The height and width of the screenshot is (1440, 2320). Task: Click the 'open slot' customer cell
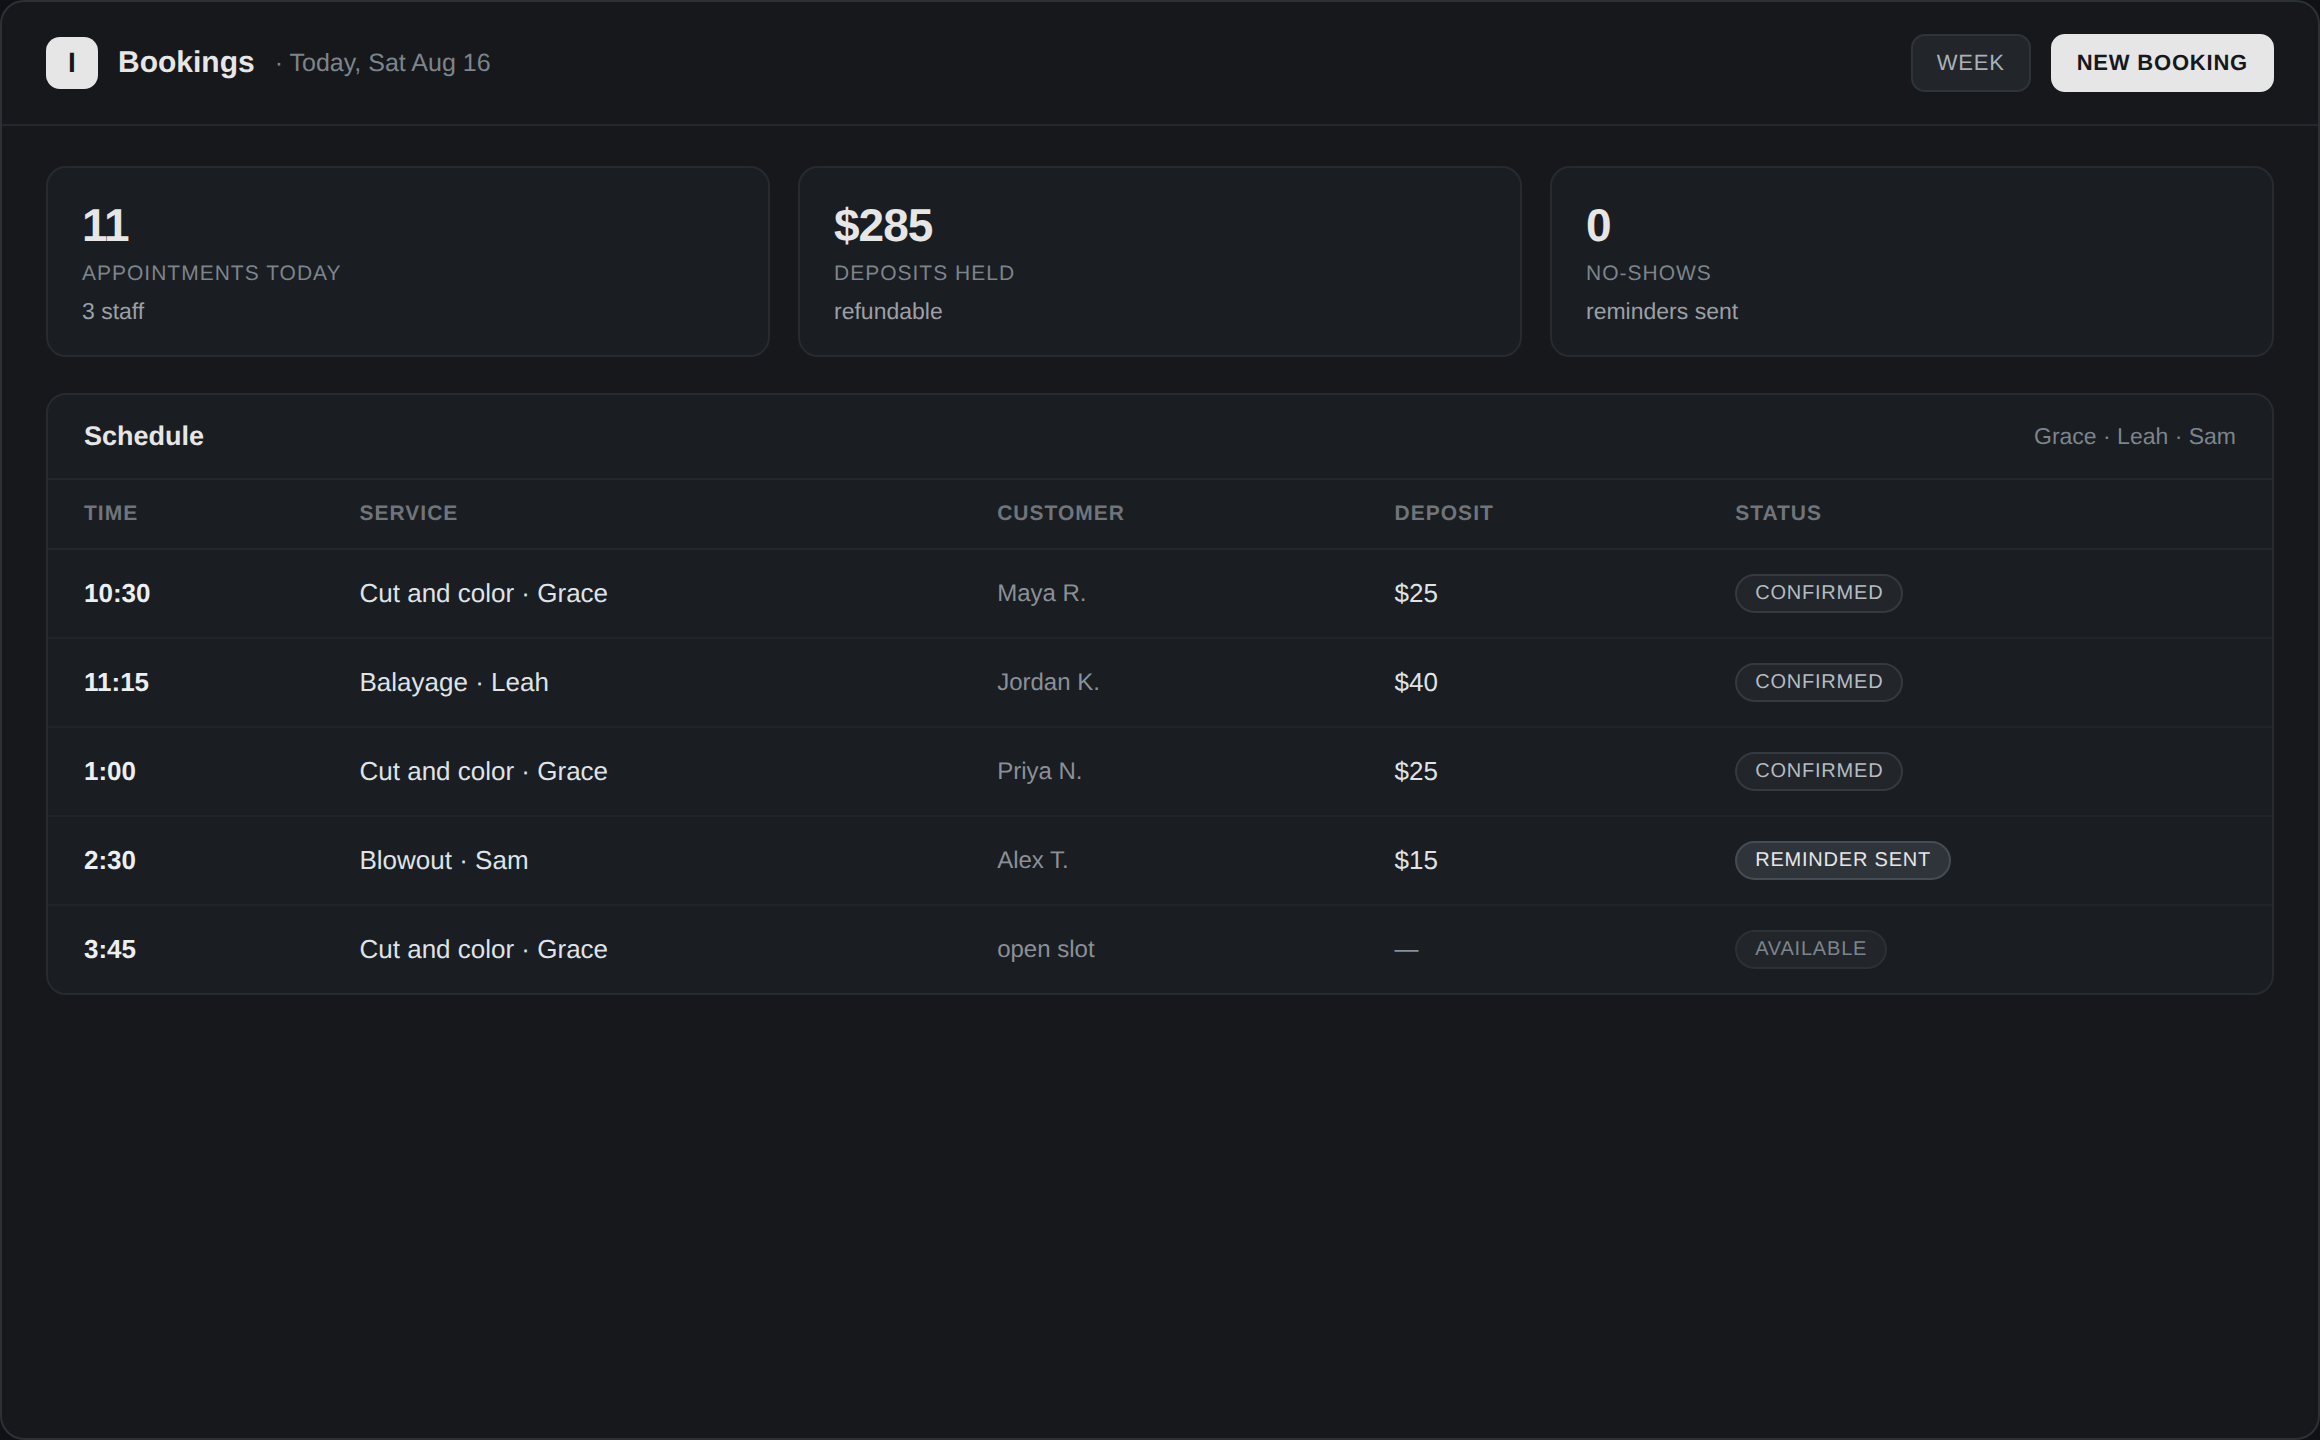(1046, 949)
